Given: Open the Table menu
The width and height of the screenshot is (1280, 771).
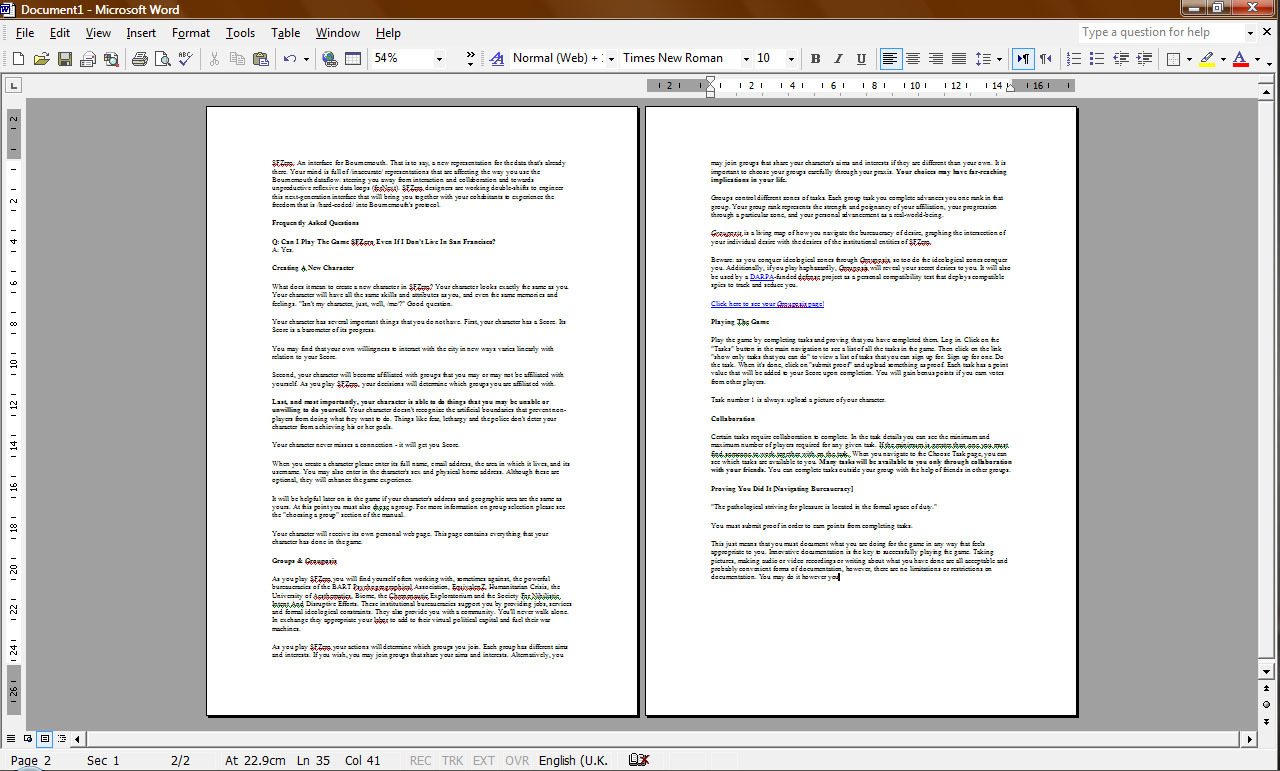Looking at the screenshot, I should (x=285, y=33).
